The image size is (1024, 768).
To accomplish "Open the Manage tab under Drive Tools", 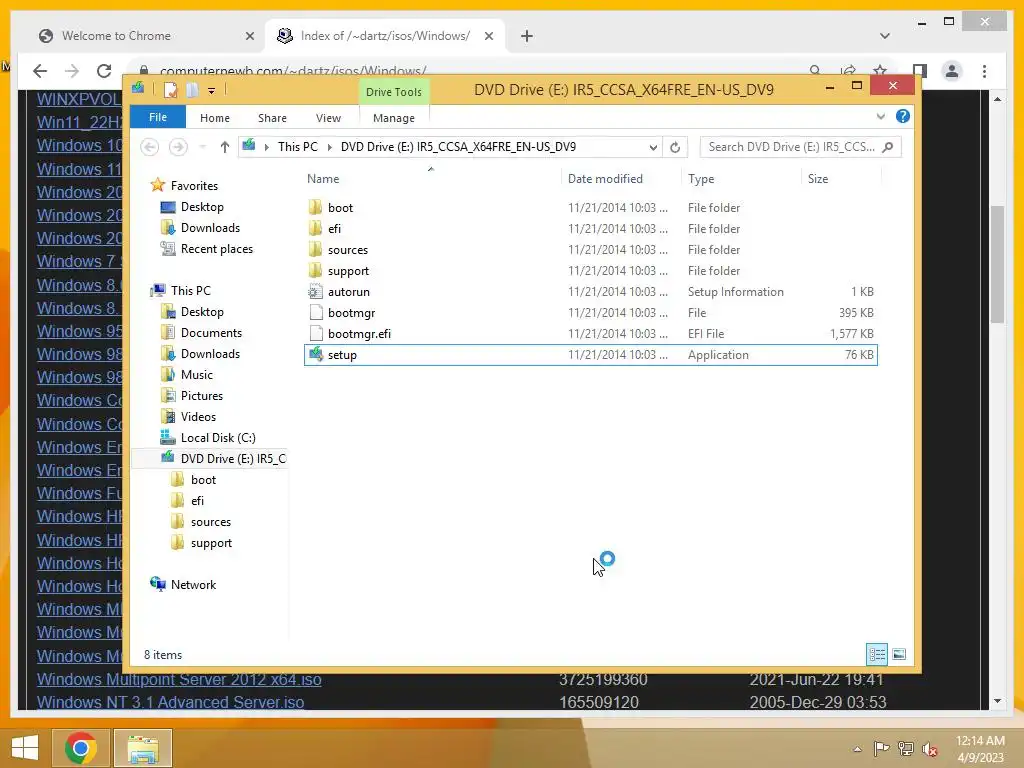I will (x=394, y=118).
